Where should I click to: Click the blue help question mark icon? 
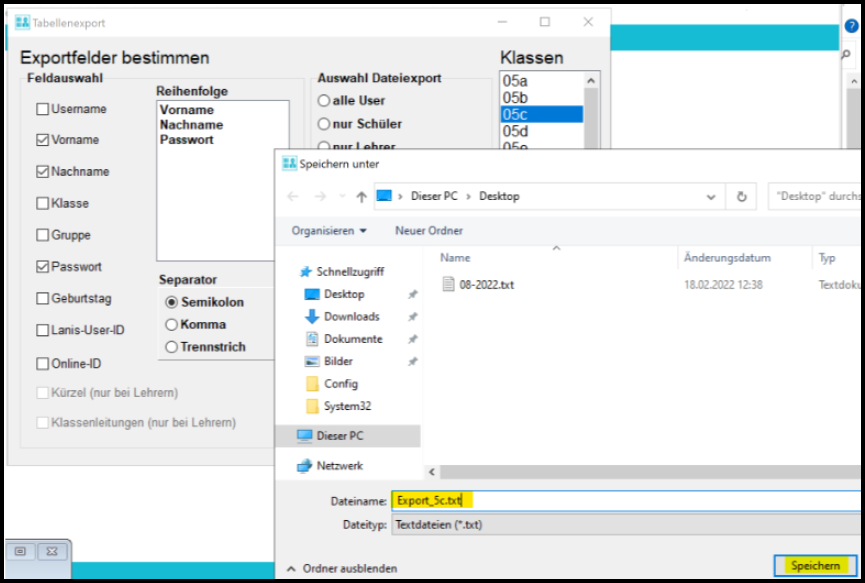pos(852,26)
